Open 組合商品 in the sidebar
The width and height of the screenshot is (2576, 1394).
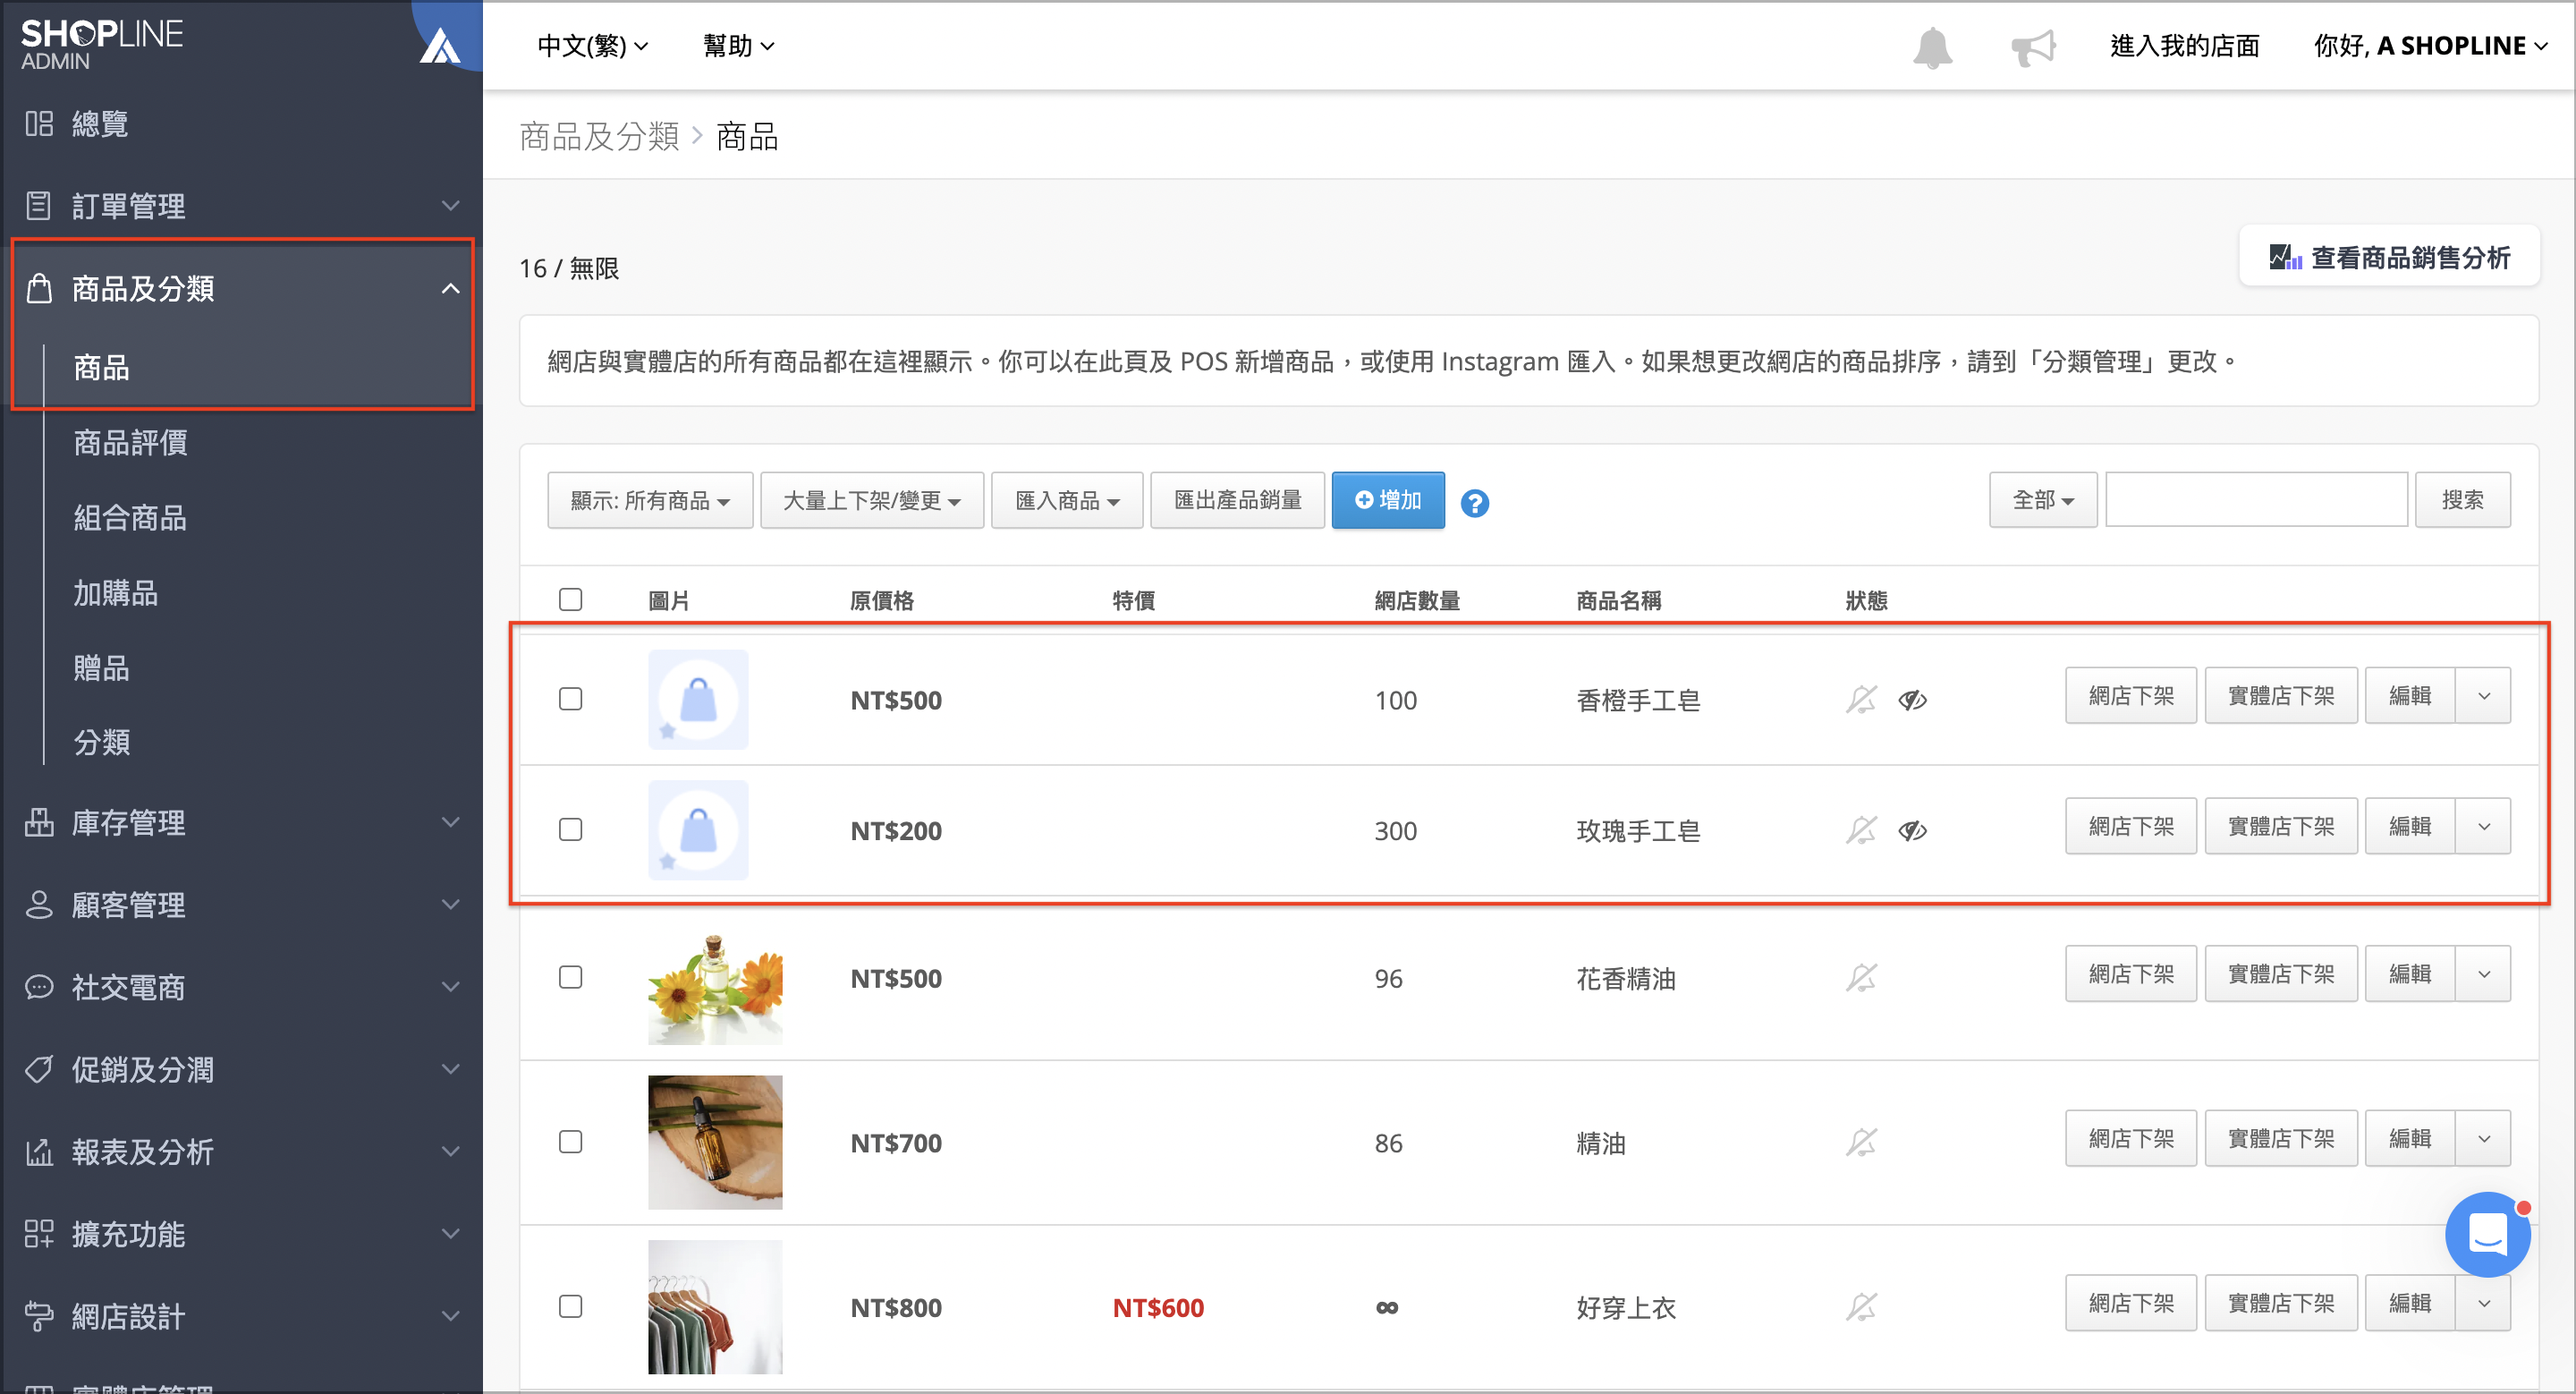[130, 517]
